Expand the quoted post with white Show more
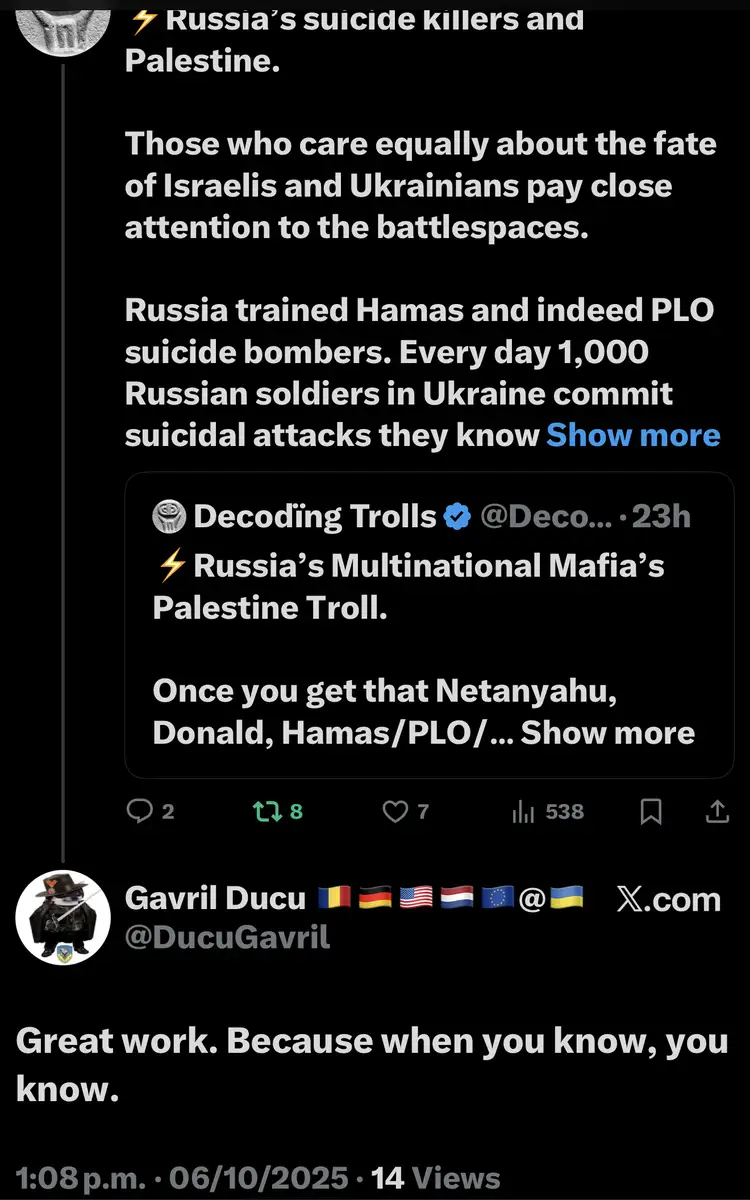 coord(608,732)
